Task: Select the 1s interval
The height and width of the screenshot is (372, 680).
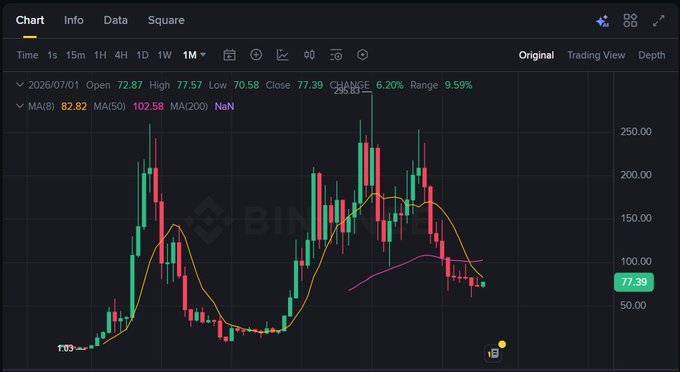Action: pyautogui.click(x=52, y=55)
